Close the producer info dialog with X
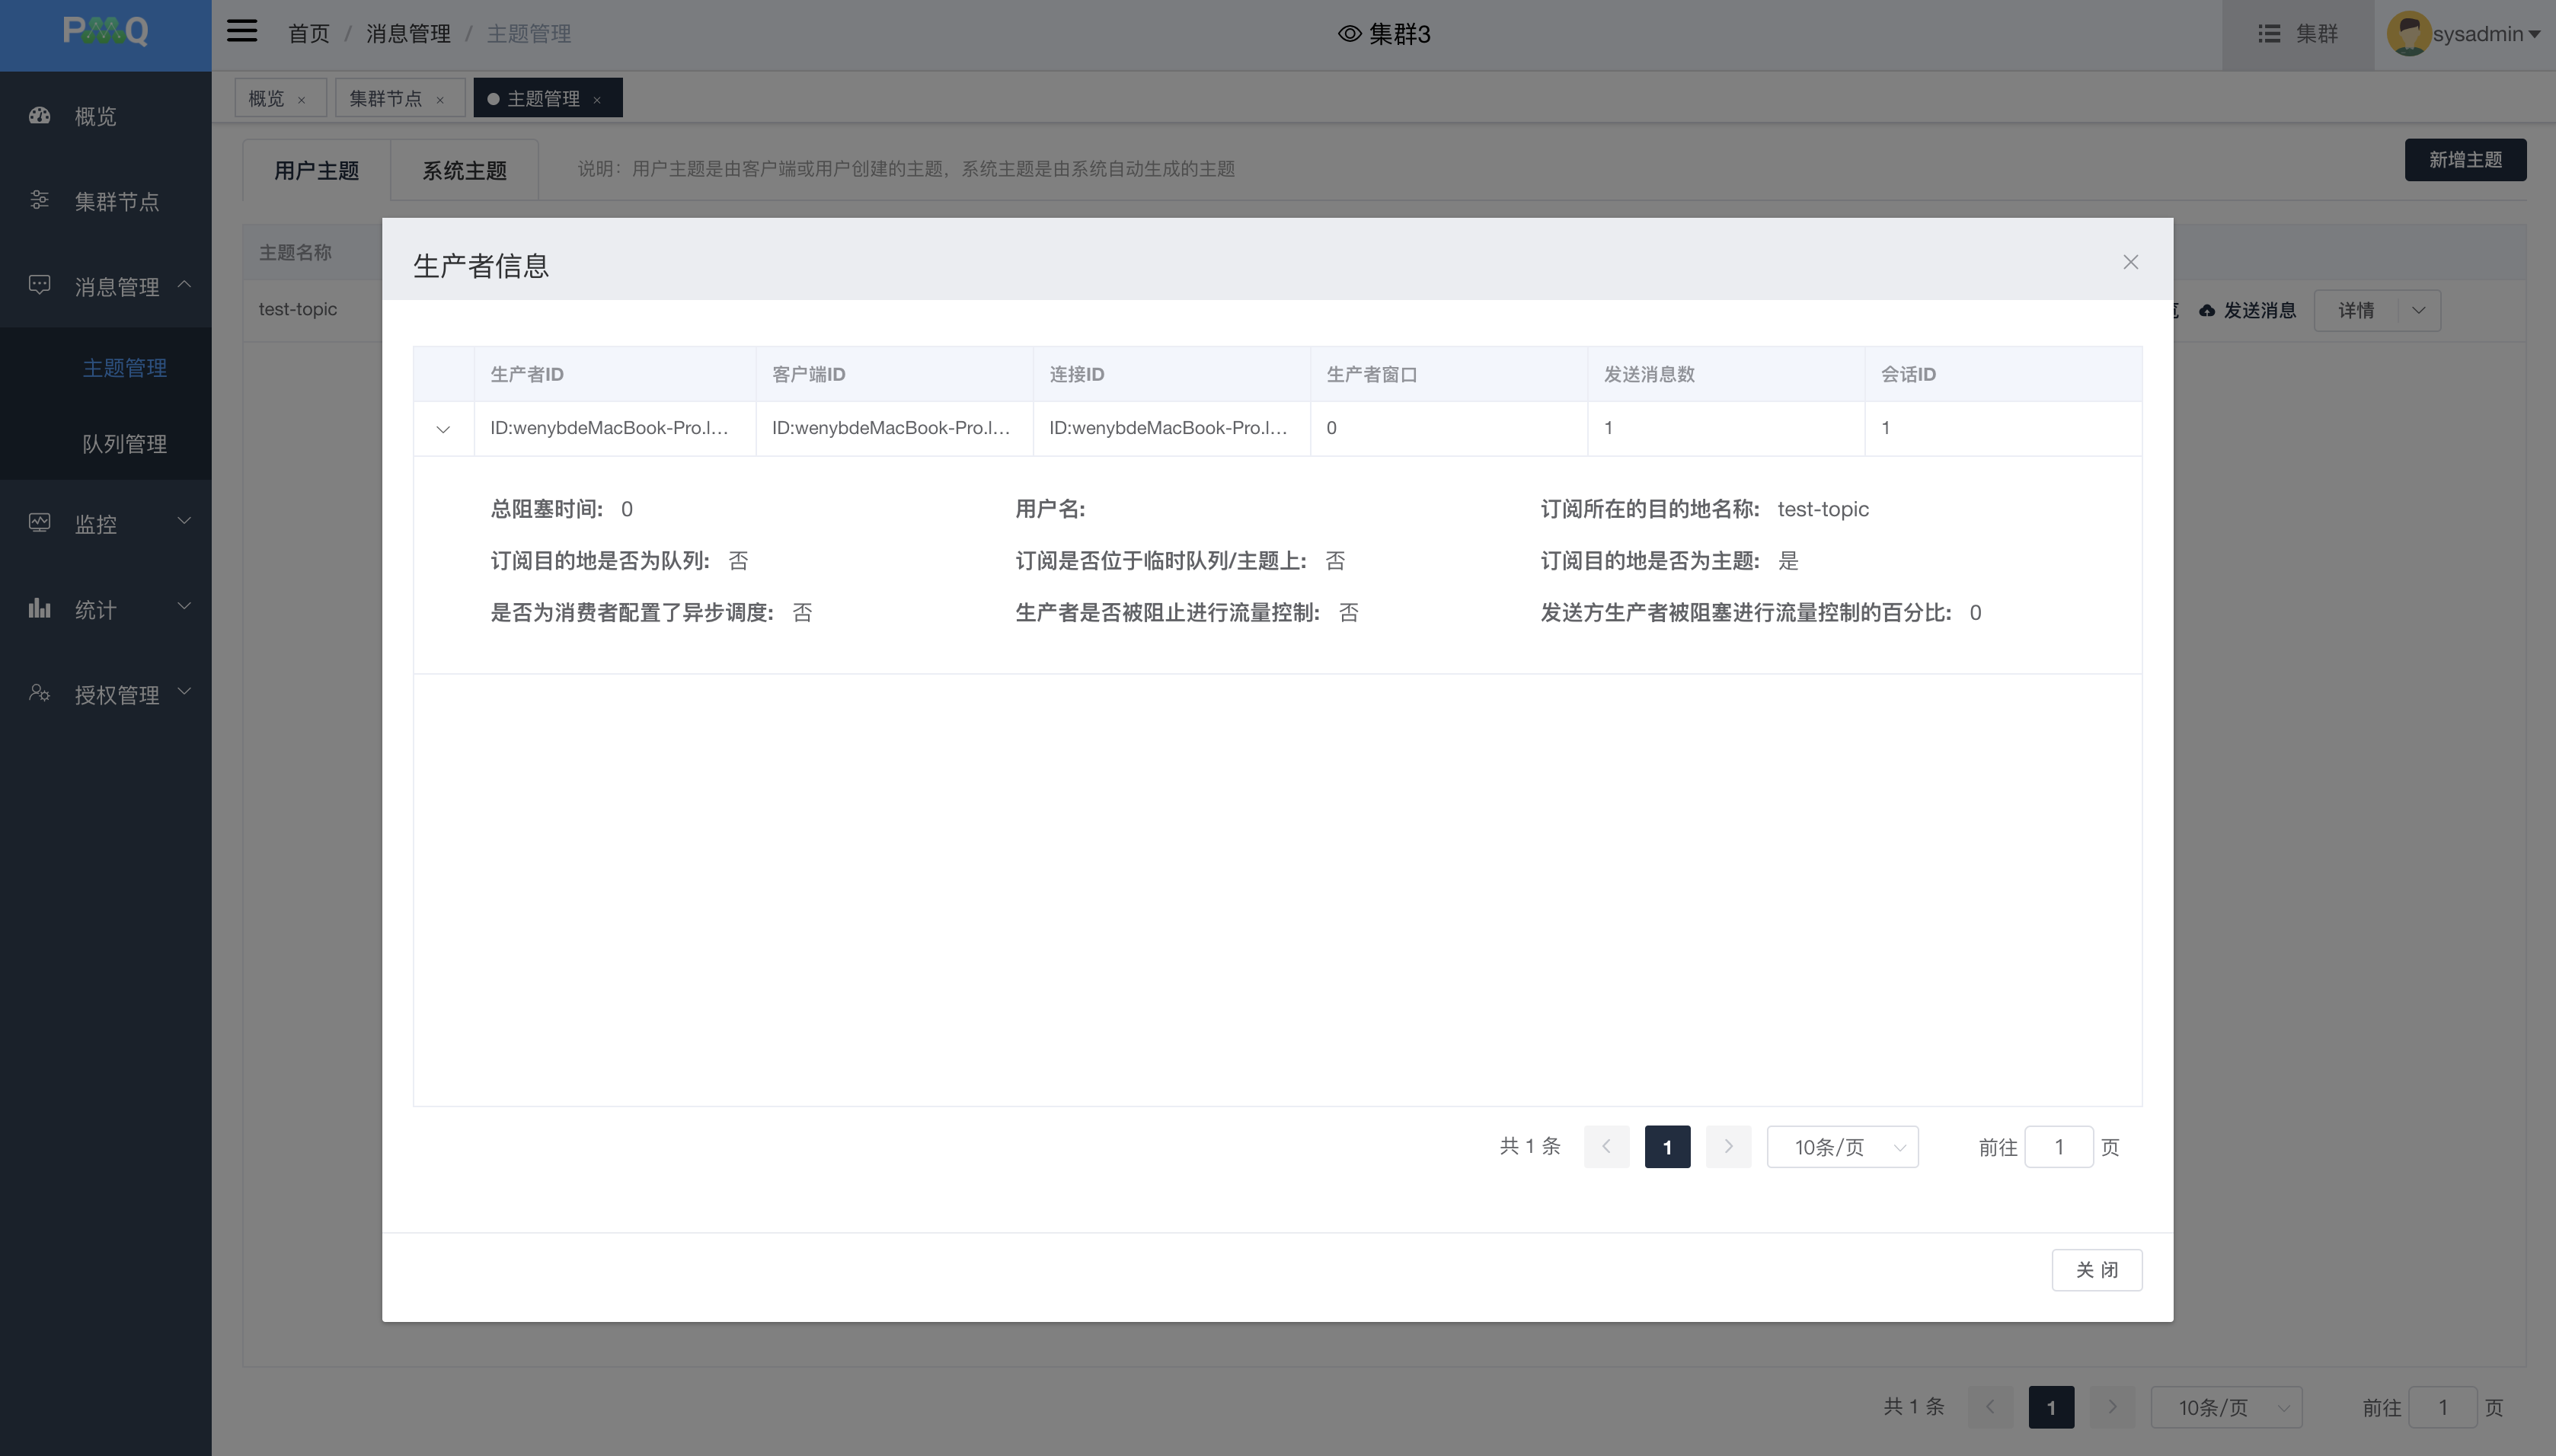Viewport: 2556px width, 1456px height. pyautogui.click(x=2130, y=262)
